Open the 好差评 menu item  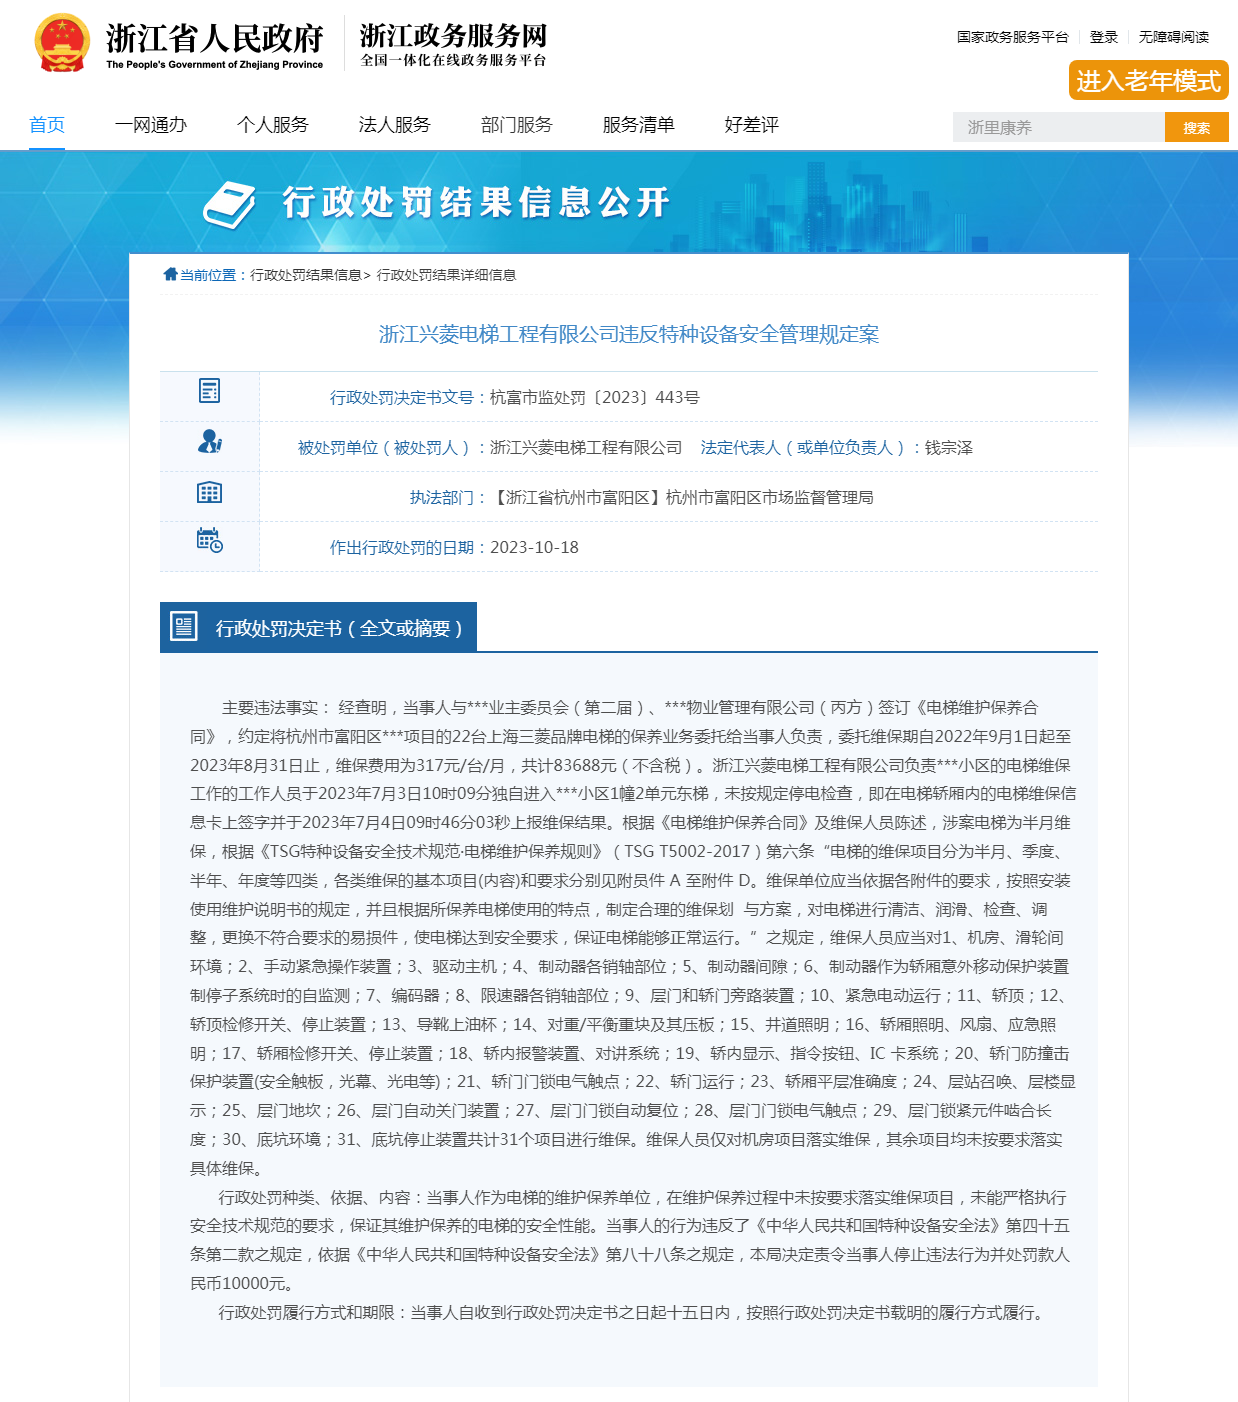point(752,125)
